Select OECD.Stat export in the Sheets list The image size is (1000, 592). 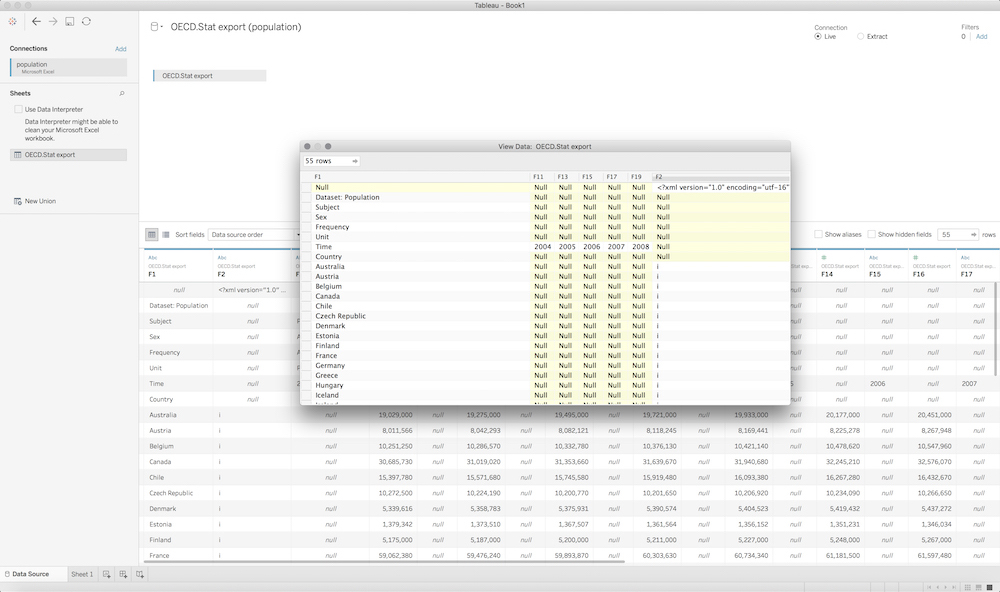coord(68,154)
